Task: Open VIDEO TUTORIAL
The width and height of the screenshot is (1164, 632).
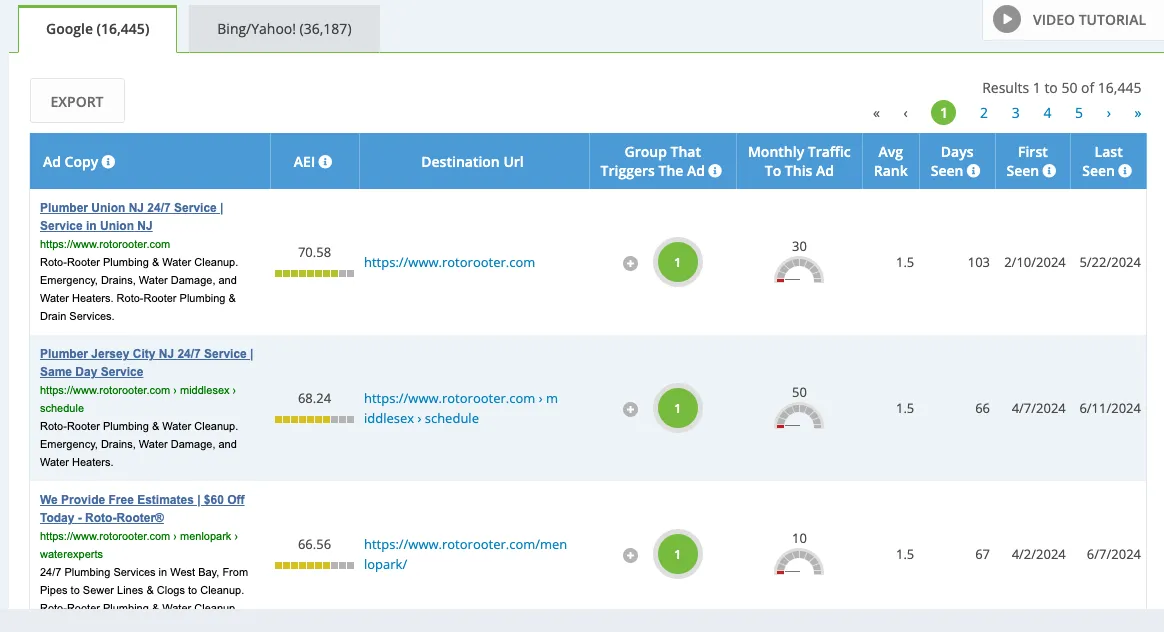Action: [x=1073, y=20]
